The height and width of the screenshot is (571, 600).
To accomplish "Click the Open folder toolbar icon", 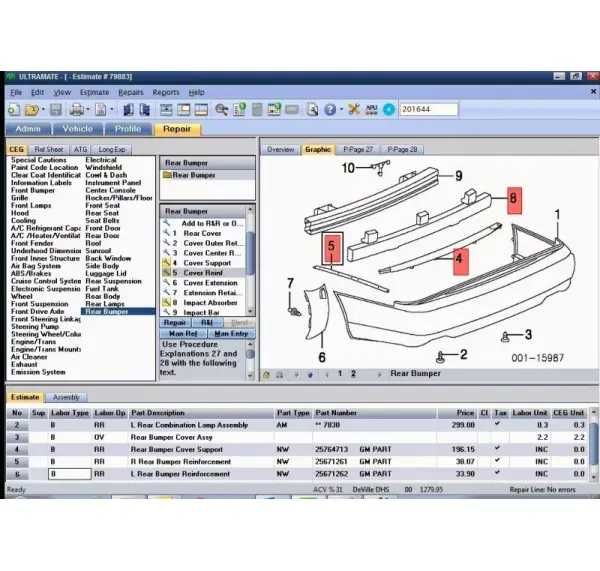I will click(x=32, y=110).
